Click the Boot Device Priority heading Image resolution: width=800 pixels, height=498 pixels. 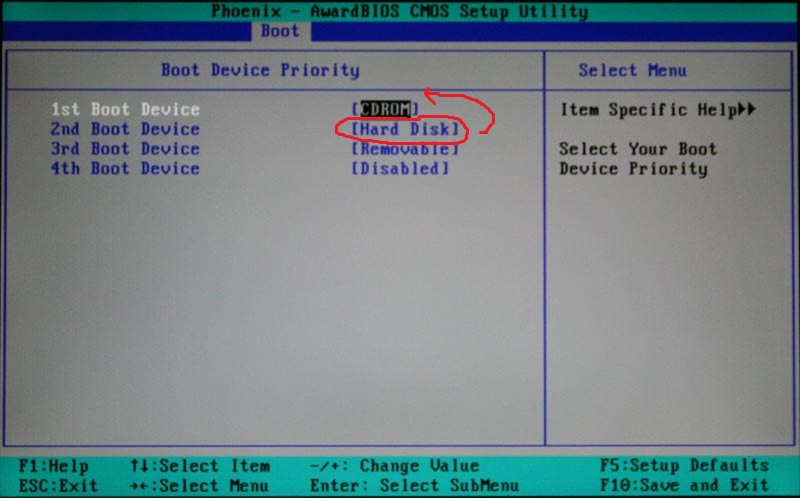[260, 70]
